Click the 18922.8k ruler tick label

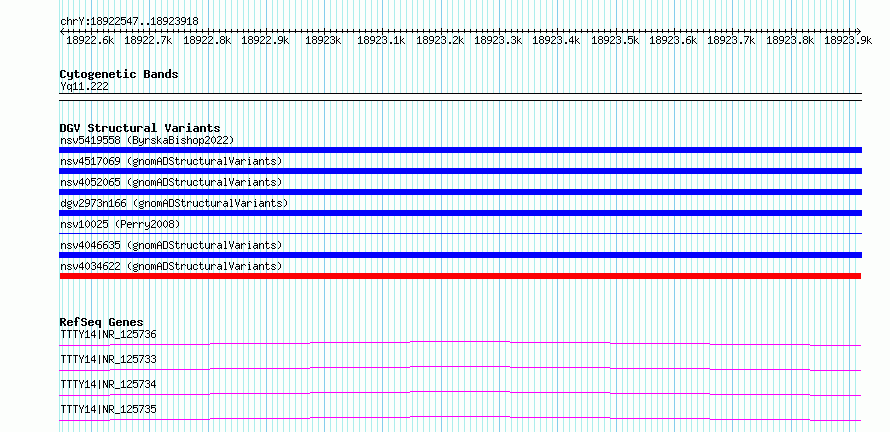pos(207,40)
